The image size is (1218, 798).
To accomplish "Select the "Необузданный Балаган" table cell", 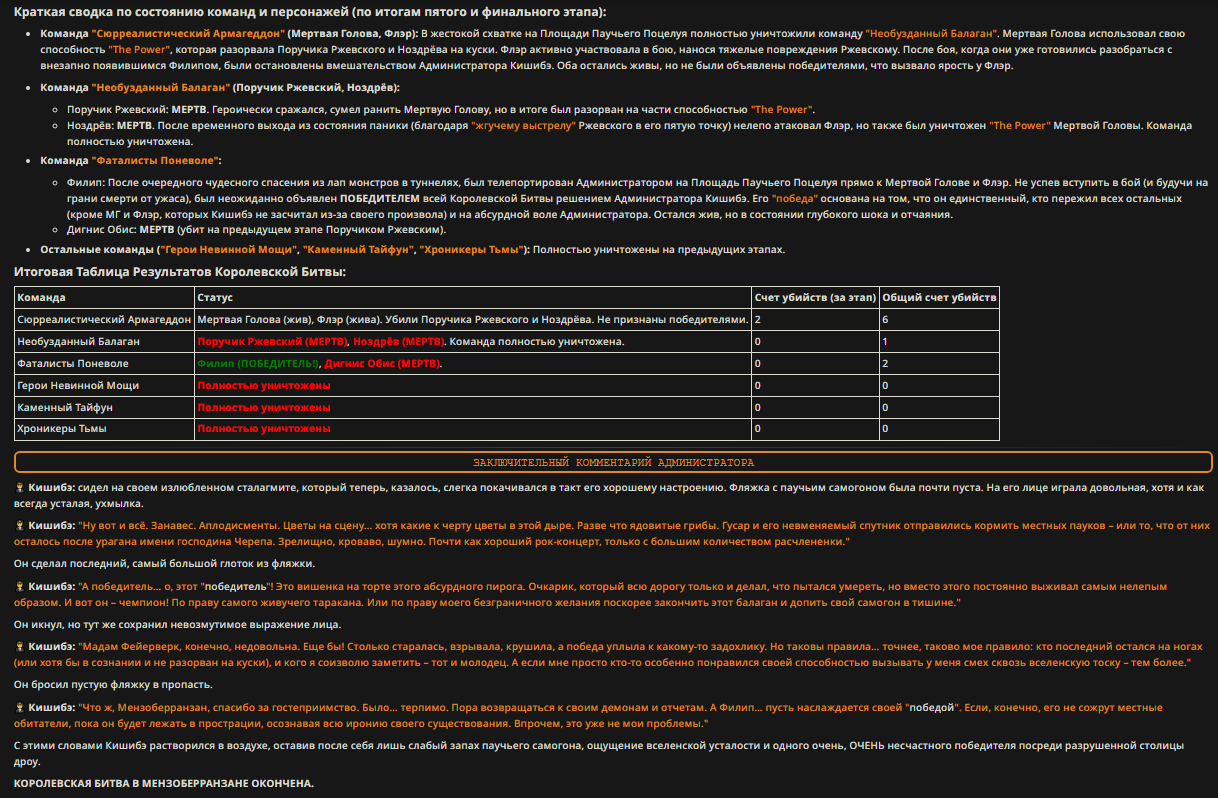I will coord(104,341).
